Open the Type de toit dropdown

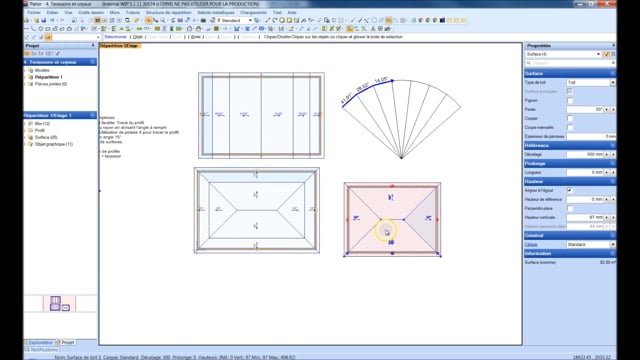(x=613, y=82)
